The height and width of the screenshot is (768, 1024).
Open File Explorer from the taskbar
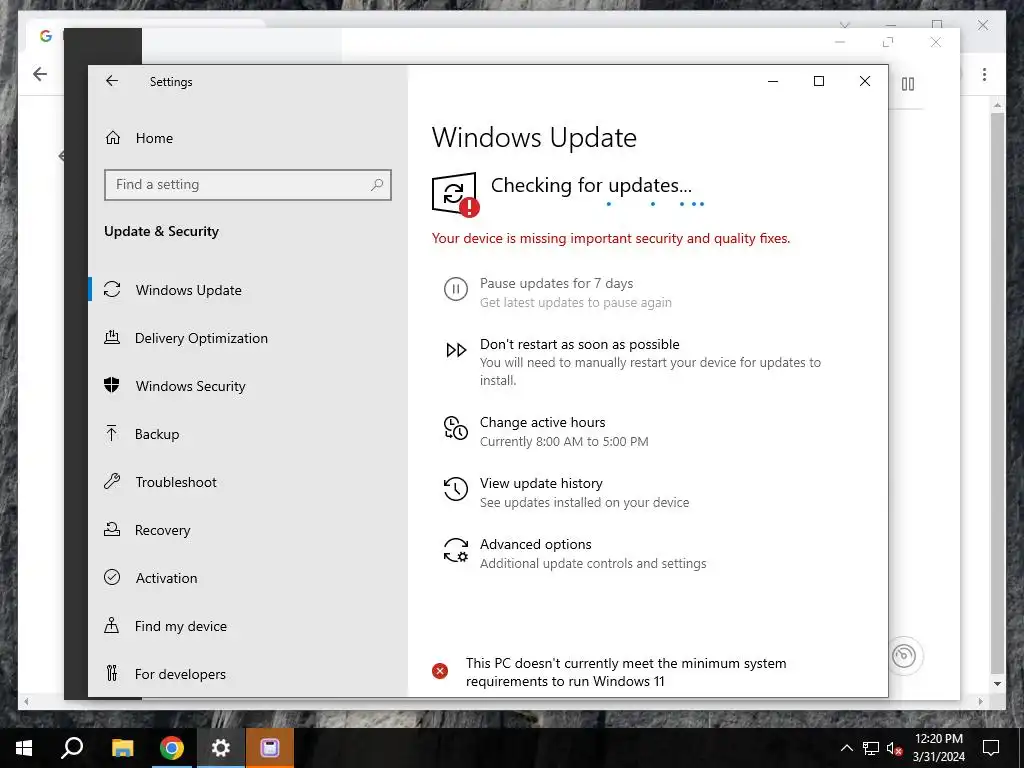pos(122,748)
